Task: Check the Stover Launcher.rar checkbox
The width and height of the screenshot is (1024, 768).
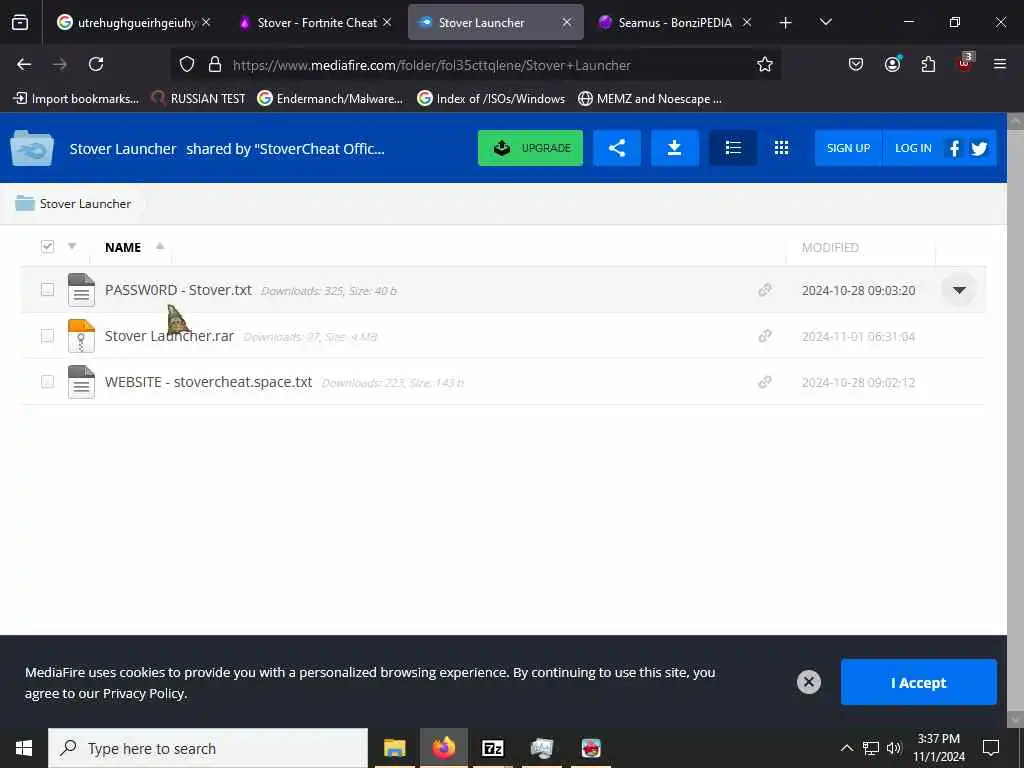Action: [x=47, y=336]
